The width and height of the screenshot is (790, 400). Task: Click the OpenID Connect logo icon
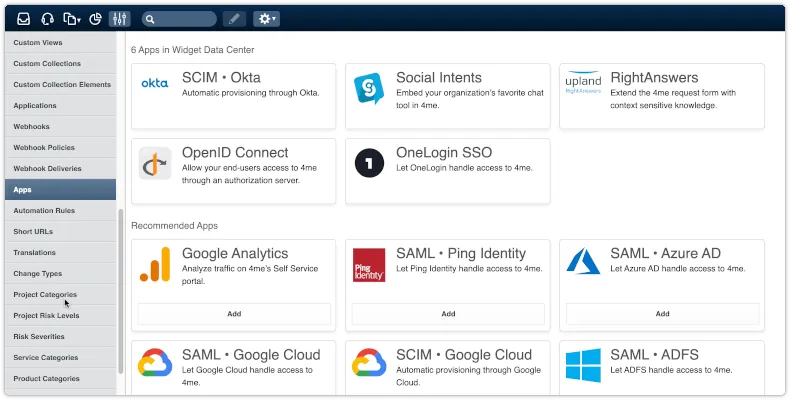tap(155, 163)
